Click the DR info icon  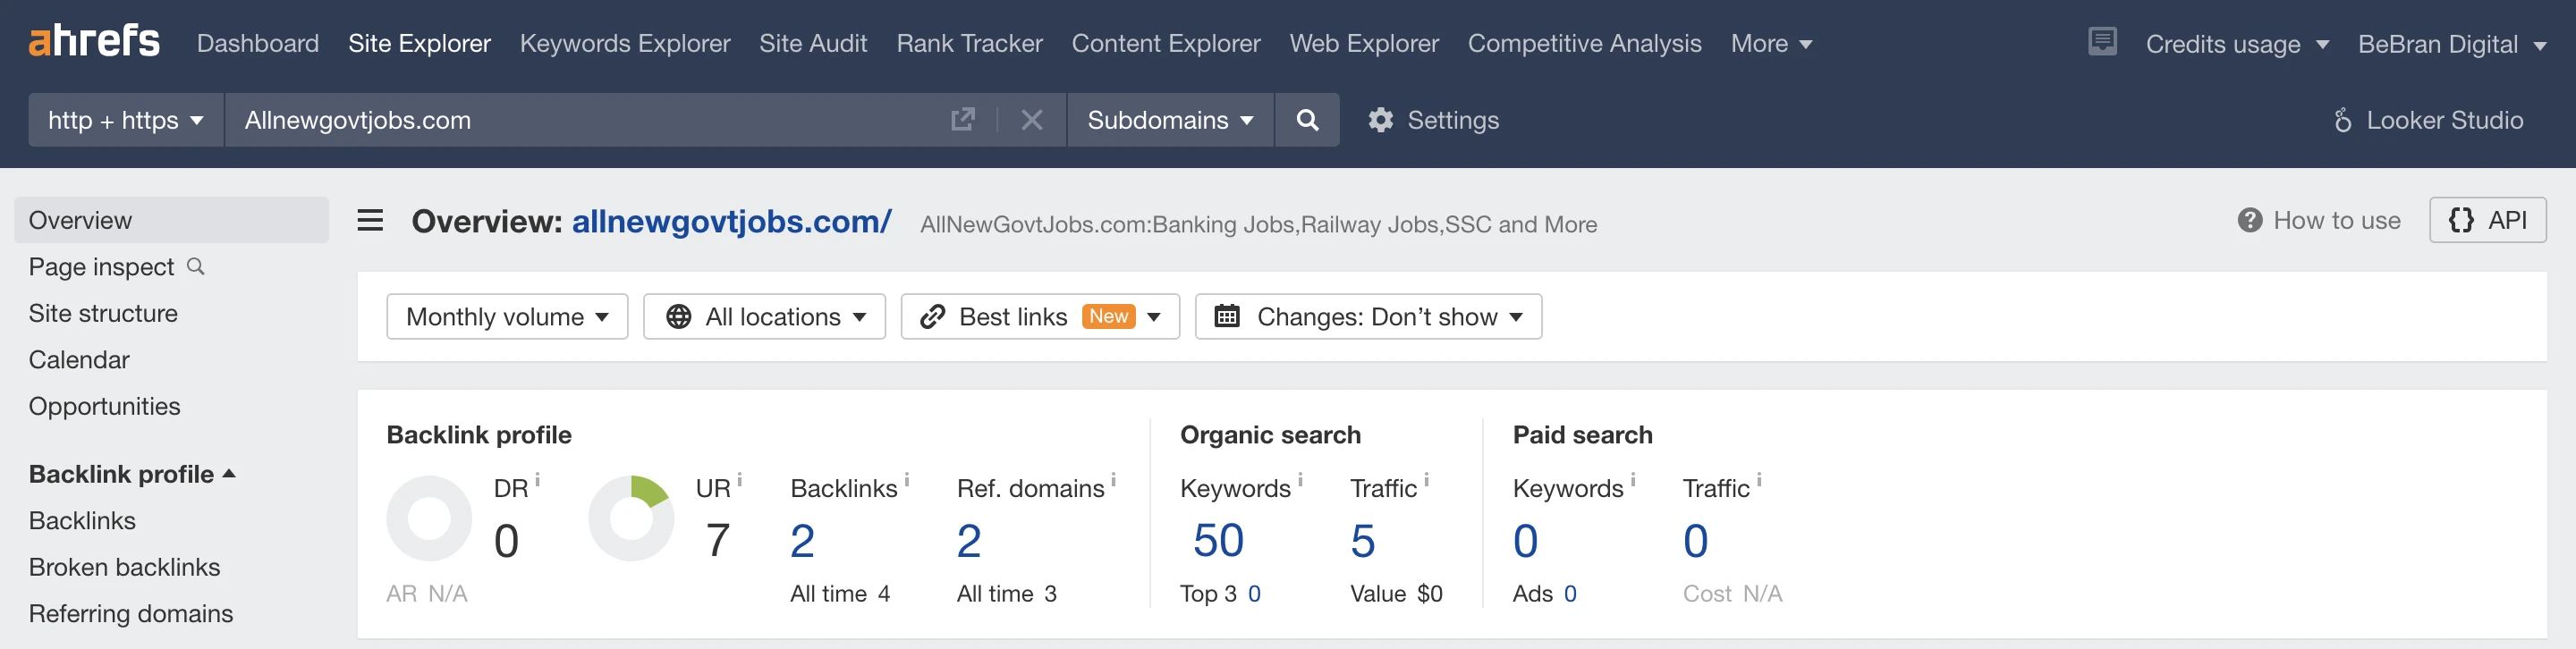click(537, 480)
